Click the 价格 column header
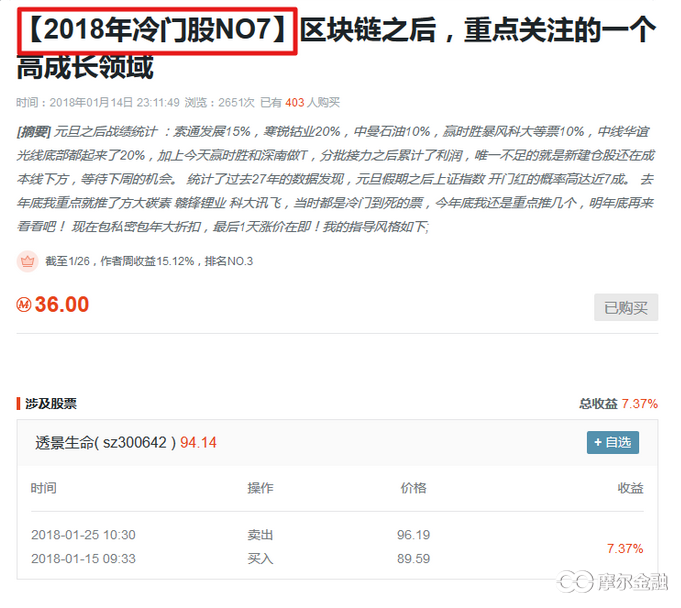681x608 pixels. 413,488
